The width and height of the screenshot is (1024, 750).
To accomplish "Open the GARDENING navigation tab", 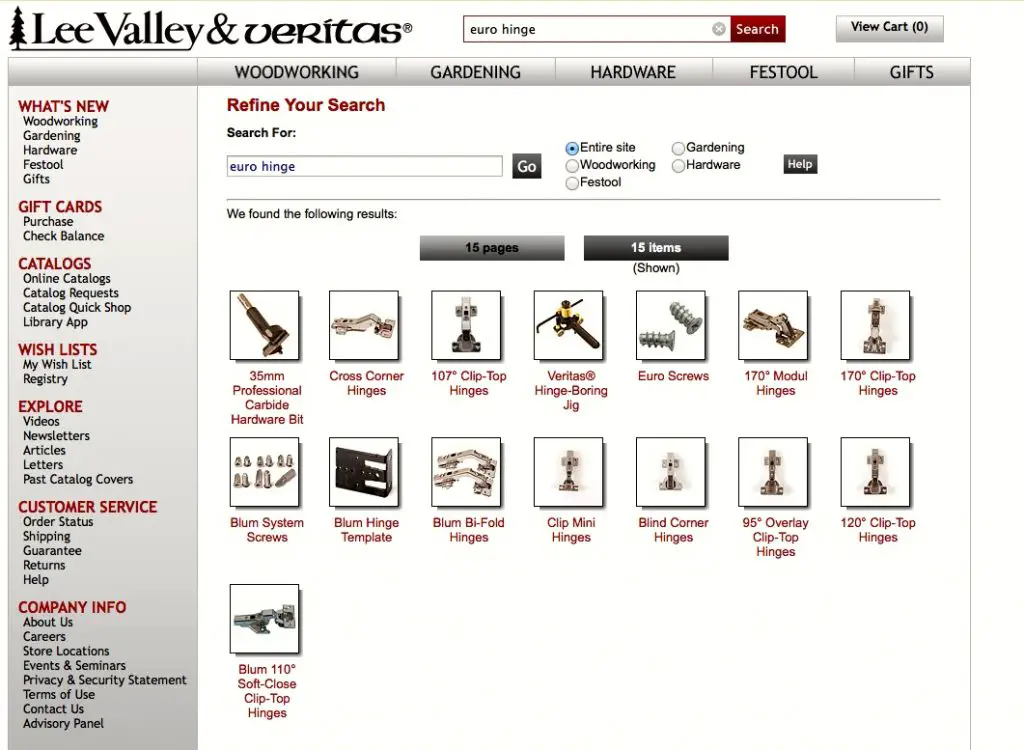I will point(475,72).
